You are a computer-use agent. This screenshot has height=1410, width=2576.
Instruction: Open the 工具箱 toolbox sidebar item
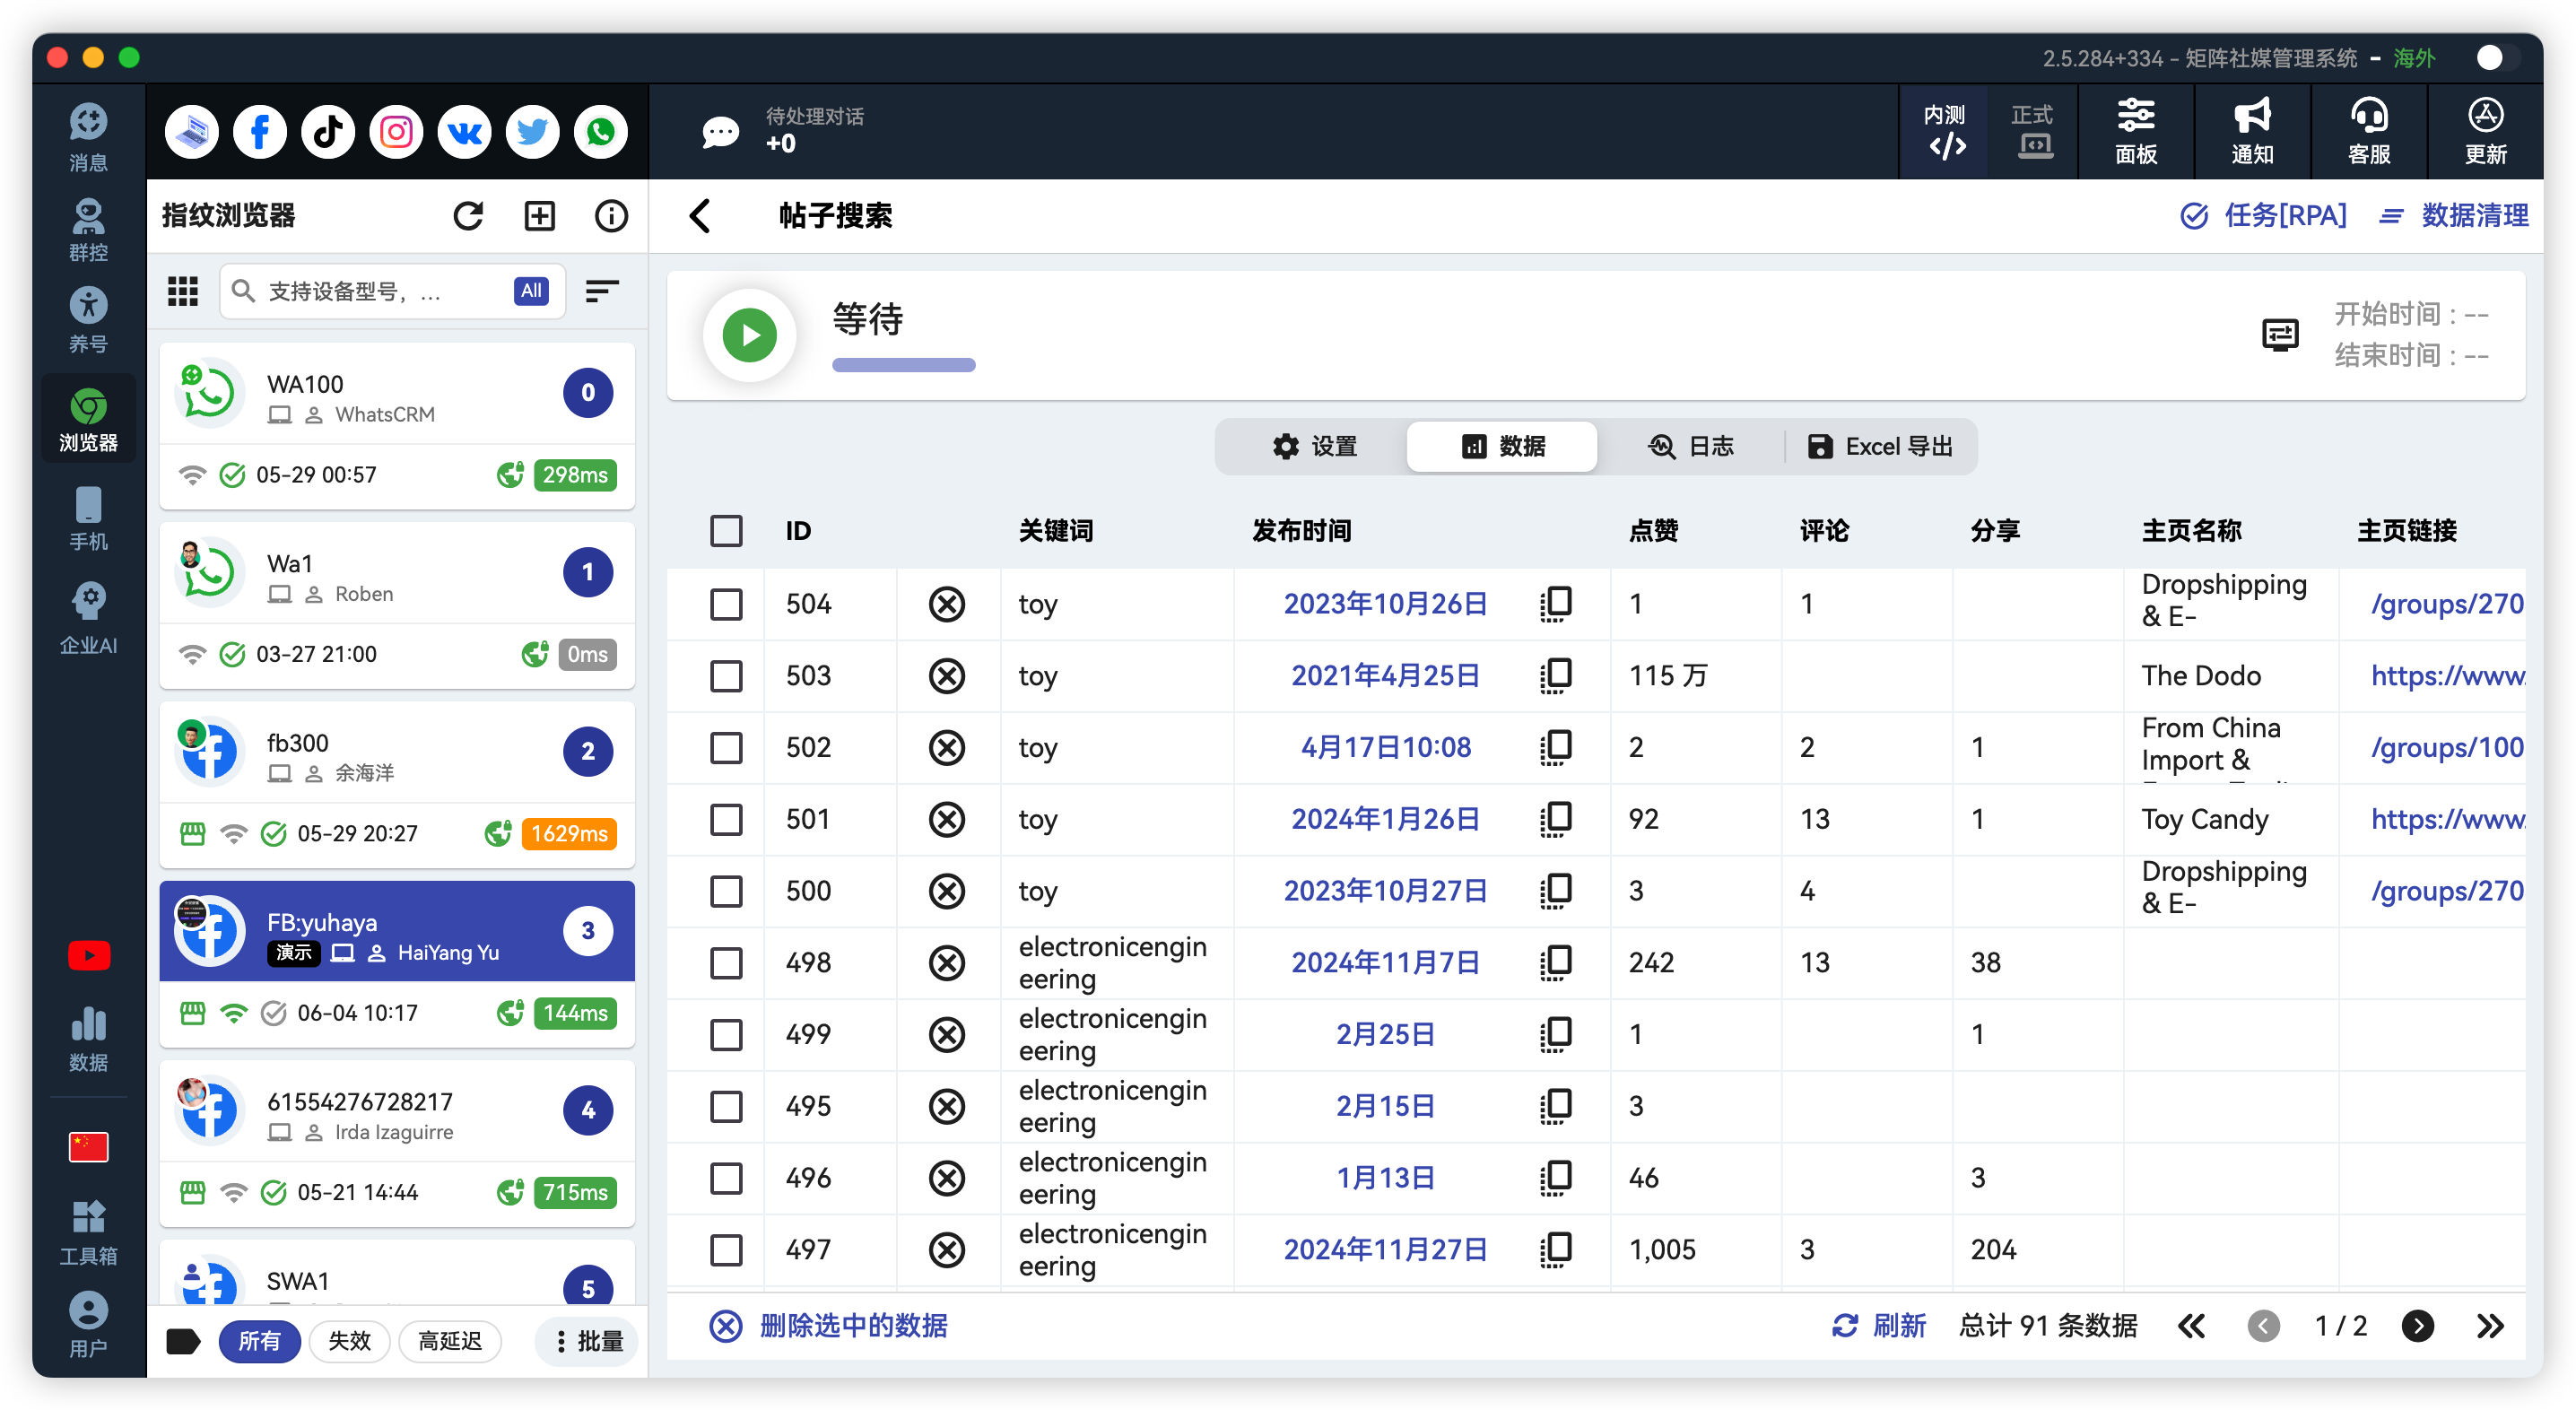tap(88, 1233)
